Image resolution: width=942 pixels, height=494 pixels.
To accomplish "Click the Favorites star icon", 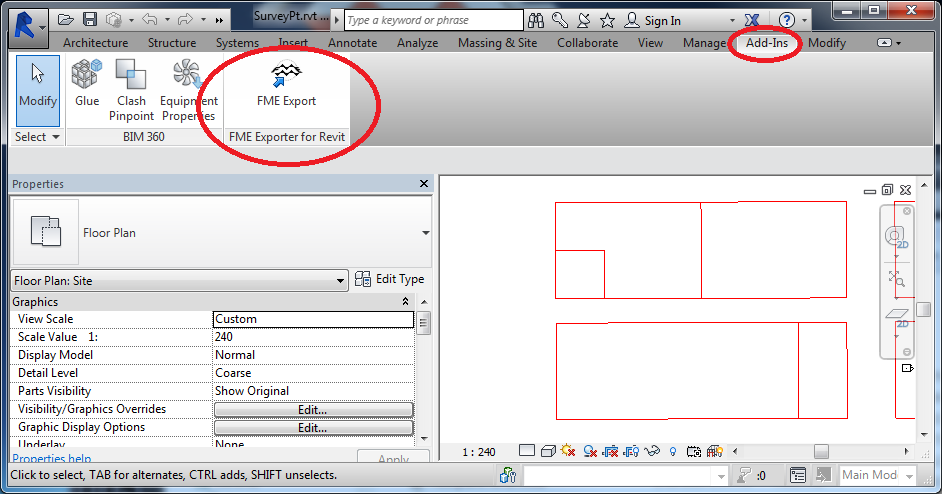I will (607, 20).
